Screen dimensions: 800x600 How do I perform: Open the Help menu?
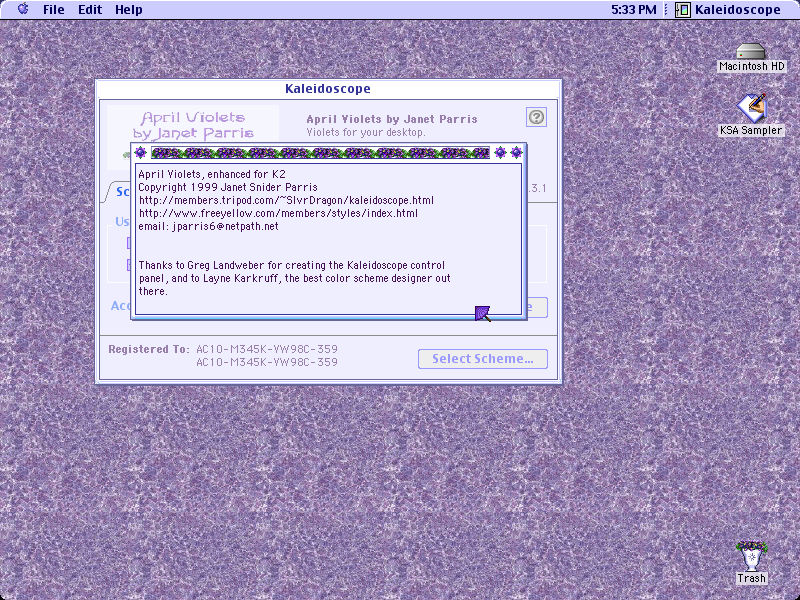coord(129,10)
